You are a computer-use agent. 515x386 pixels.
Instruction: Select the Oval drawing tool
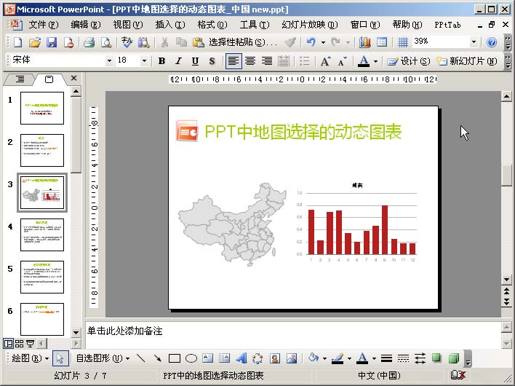[191, 359]
